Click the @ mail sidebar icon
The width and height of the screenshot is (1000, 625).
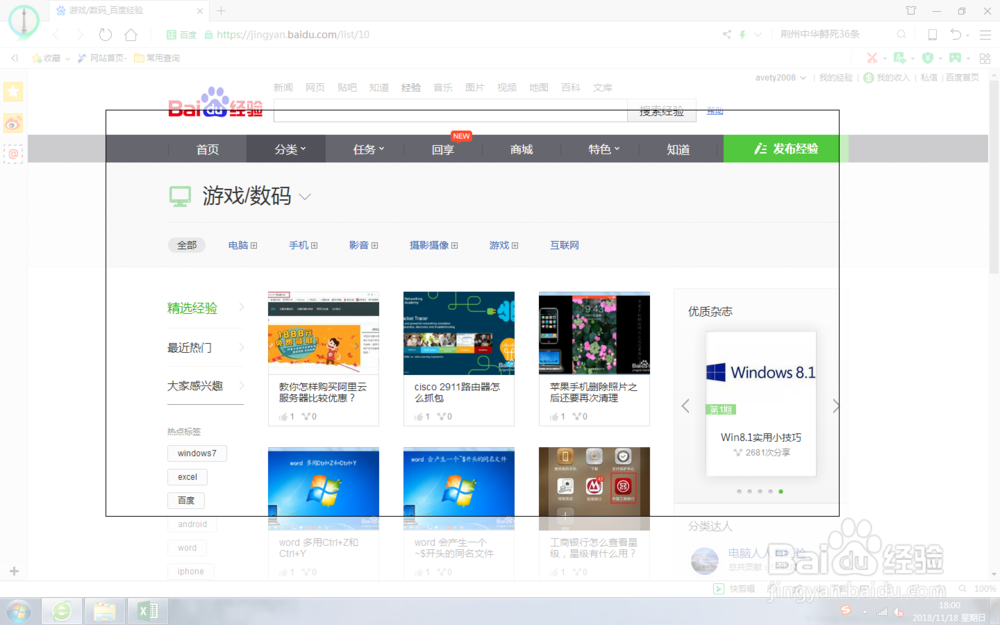[x=13, y=154]
